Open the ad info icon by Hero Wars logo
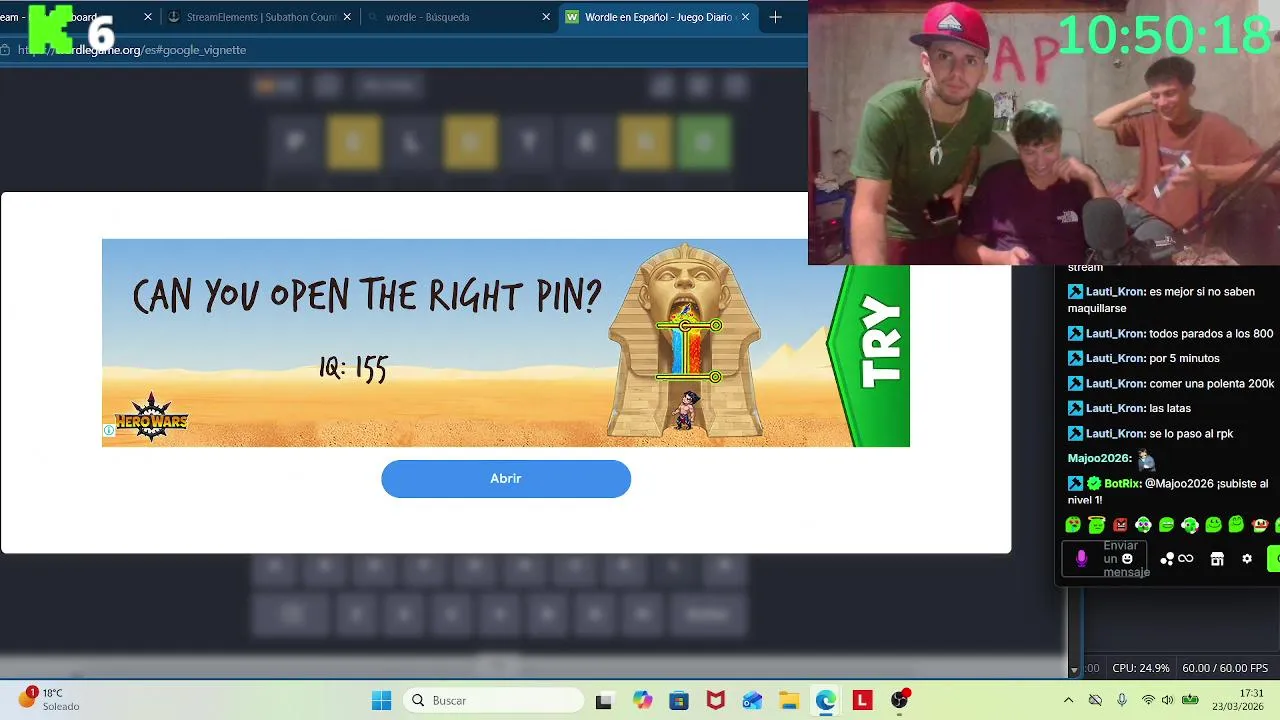This screenshot has height=720, width=1280. [109, 431]
